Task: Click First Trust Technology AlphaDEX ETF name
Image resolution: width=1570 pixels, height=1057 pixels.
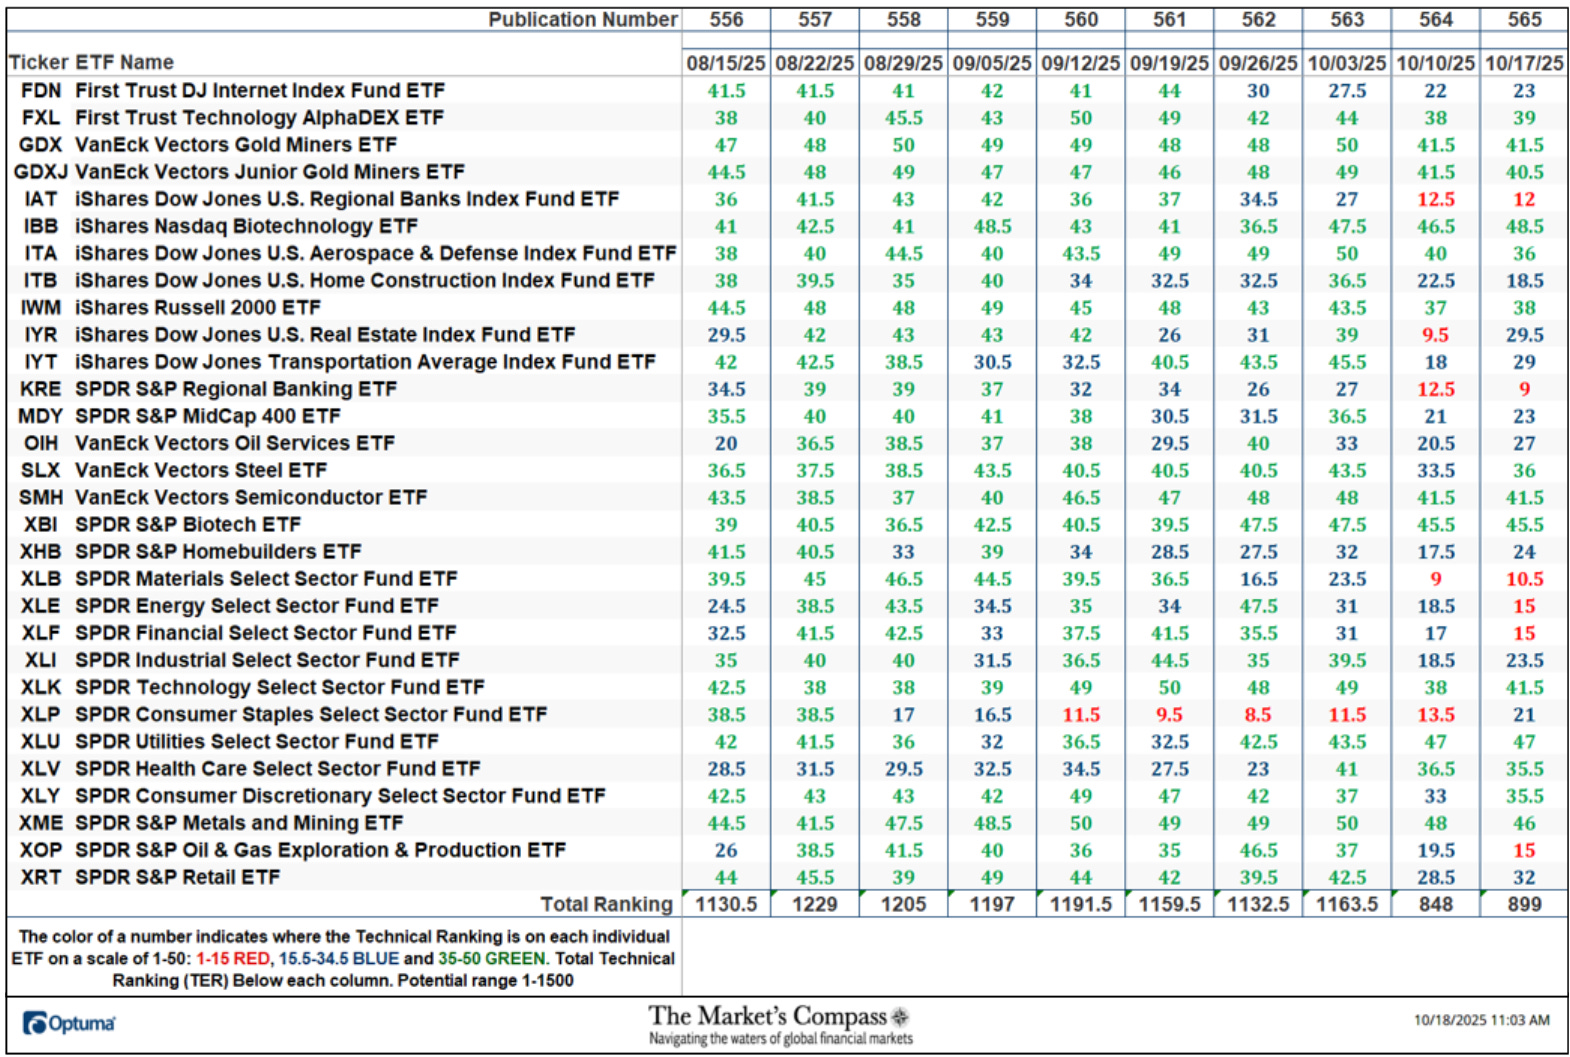Action: tap(259, 117)
